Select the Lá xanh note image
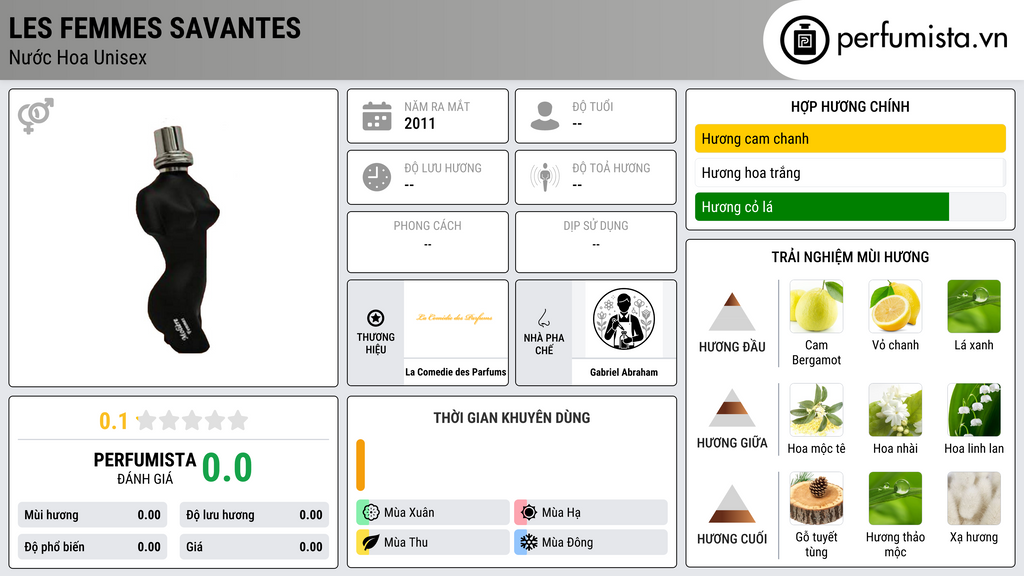This screenshot has height=576, width=1024. (974, 306)
